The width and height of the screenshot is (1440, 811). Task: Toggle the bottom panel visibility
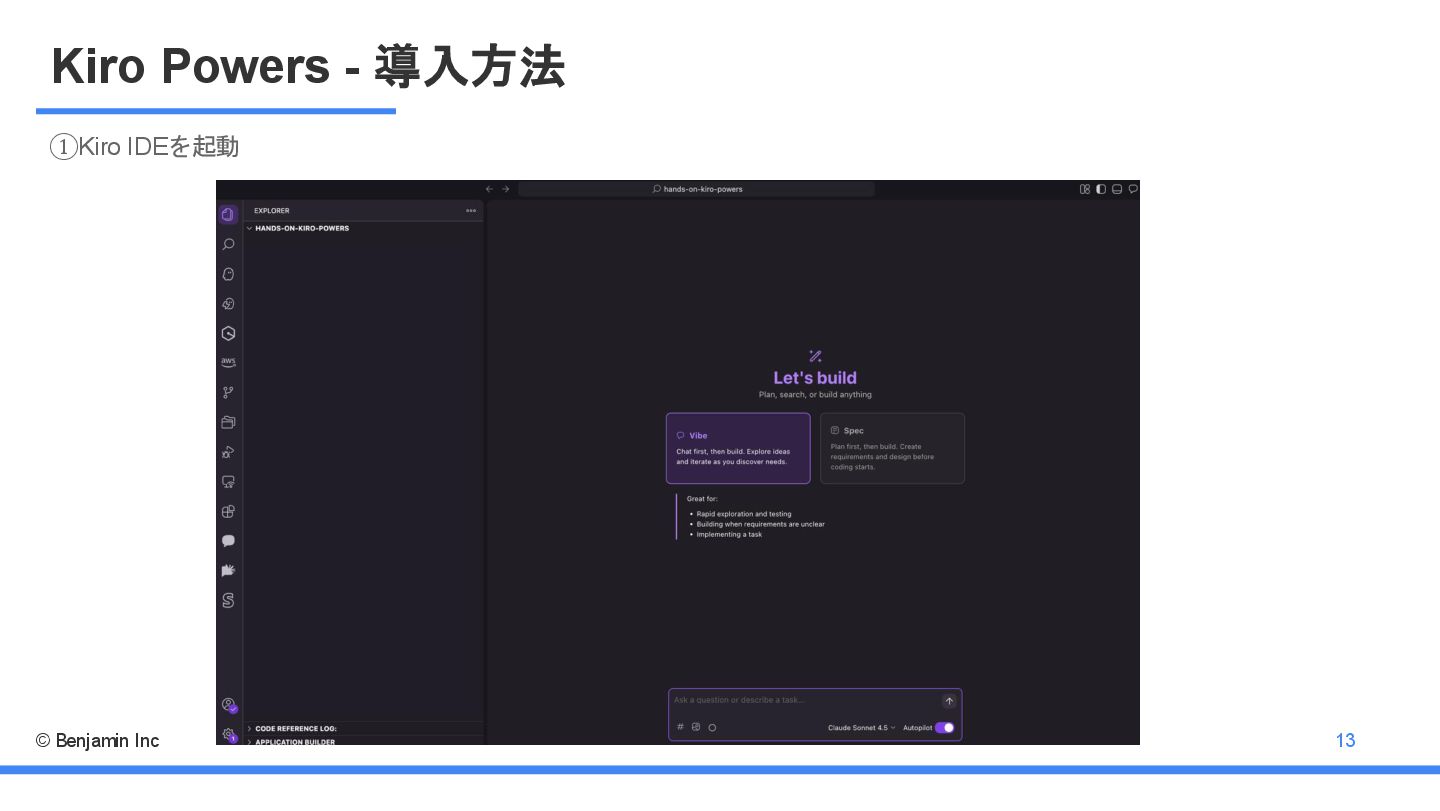click(1117, 189)
